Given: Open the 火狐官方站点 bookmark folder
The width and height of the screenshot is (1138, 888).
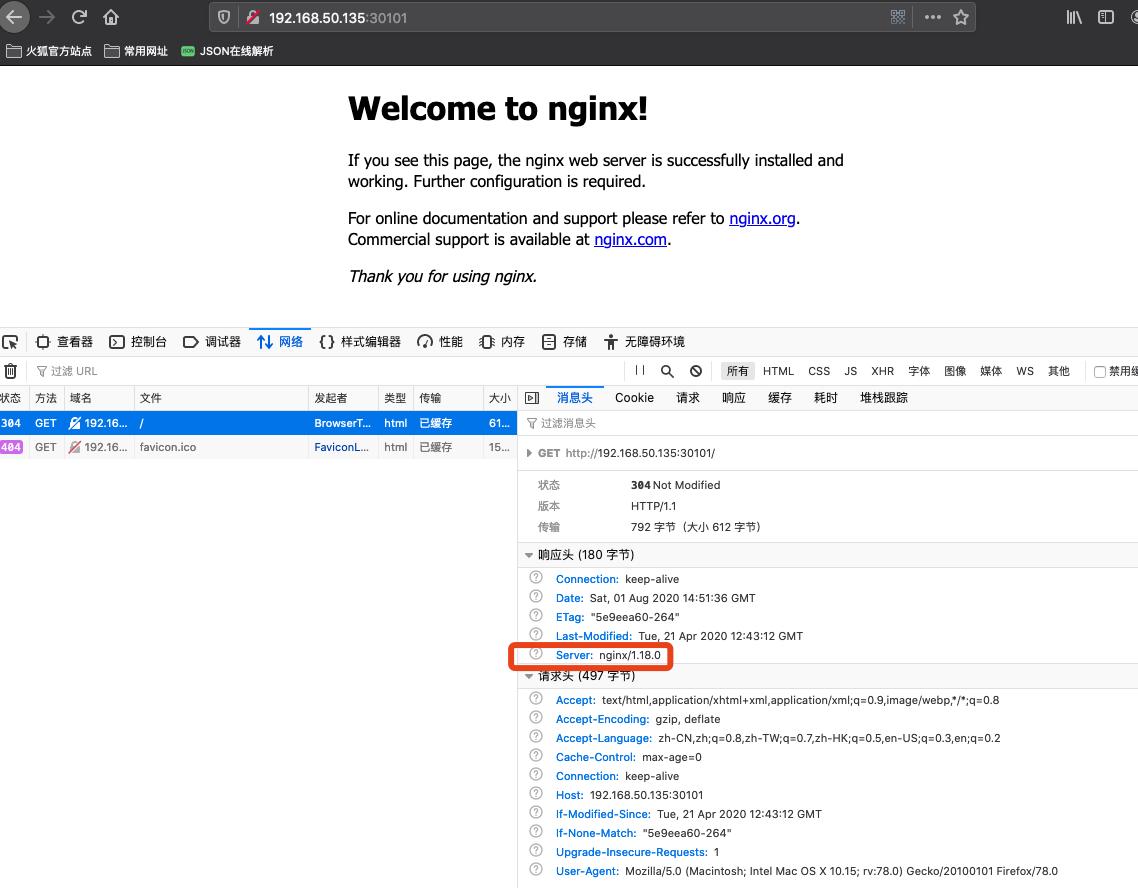Looking at the screenshot, I should pyautogui.click(x=49, y=51).
